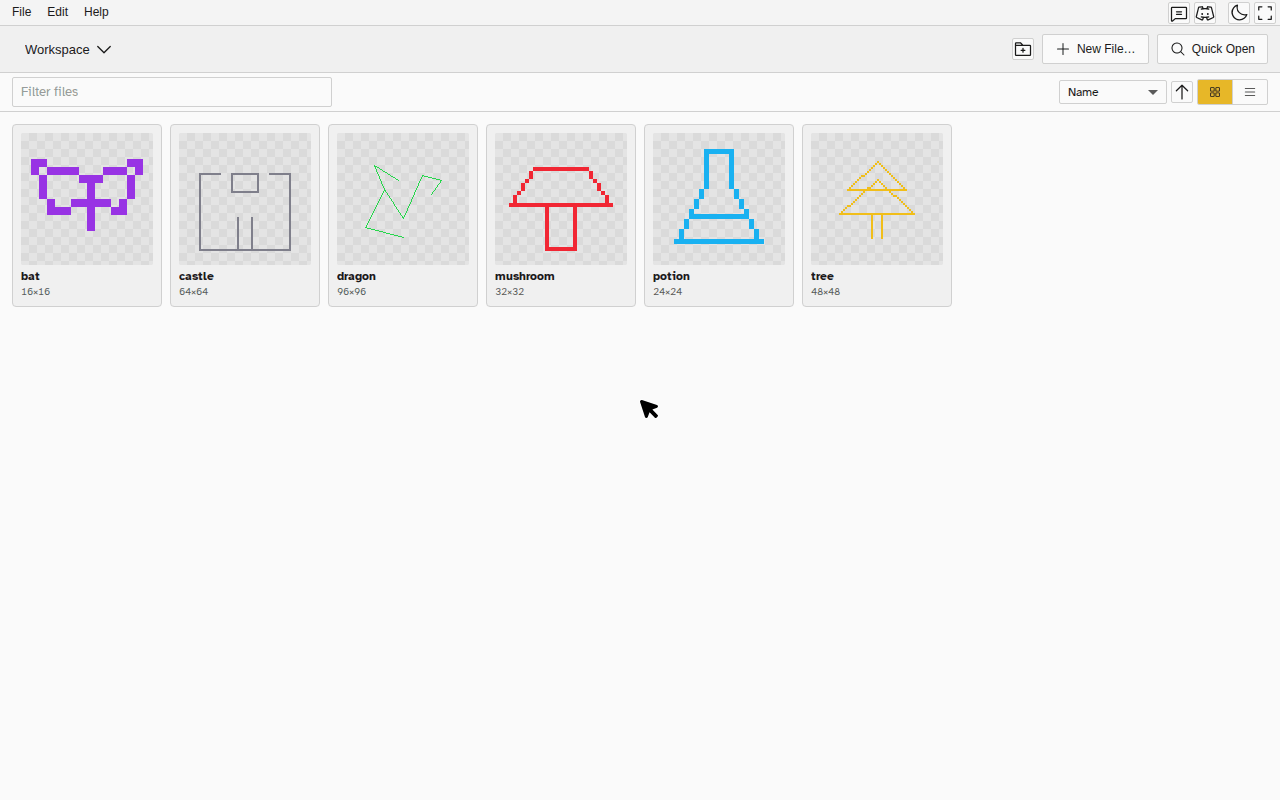Open the Name sort dropdown
Screen dimensions: 1280x800
pos(1113,92)
